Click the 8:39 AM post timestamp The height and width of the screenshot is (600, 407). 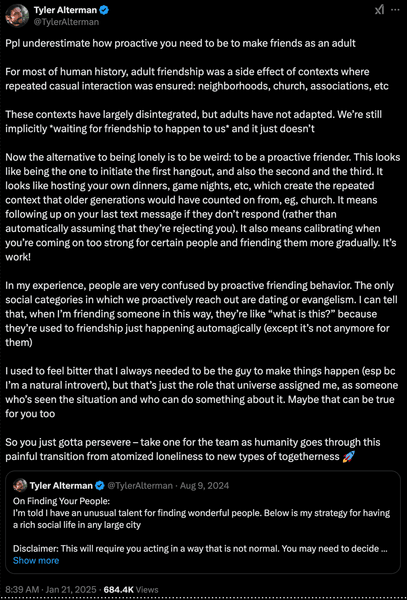[21, 590]
